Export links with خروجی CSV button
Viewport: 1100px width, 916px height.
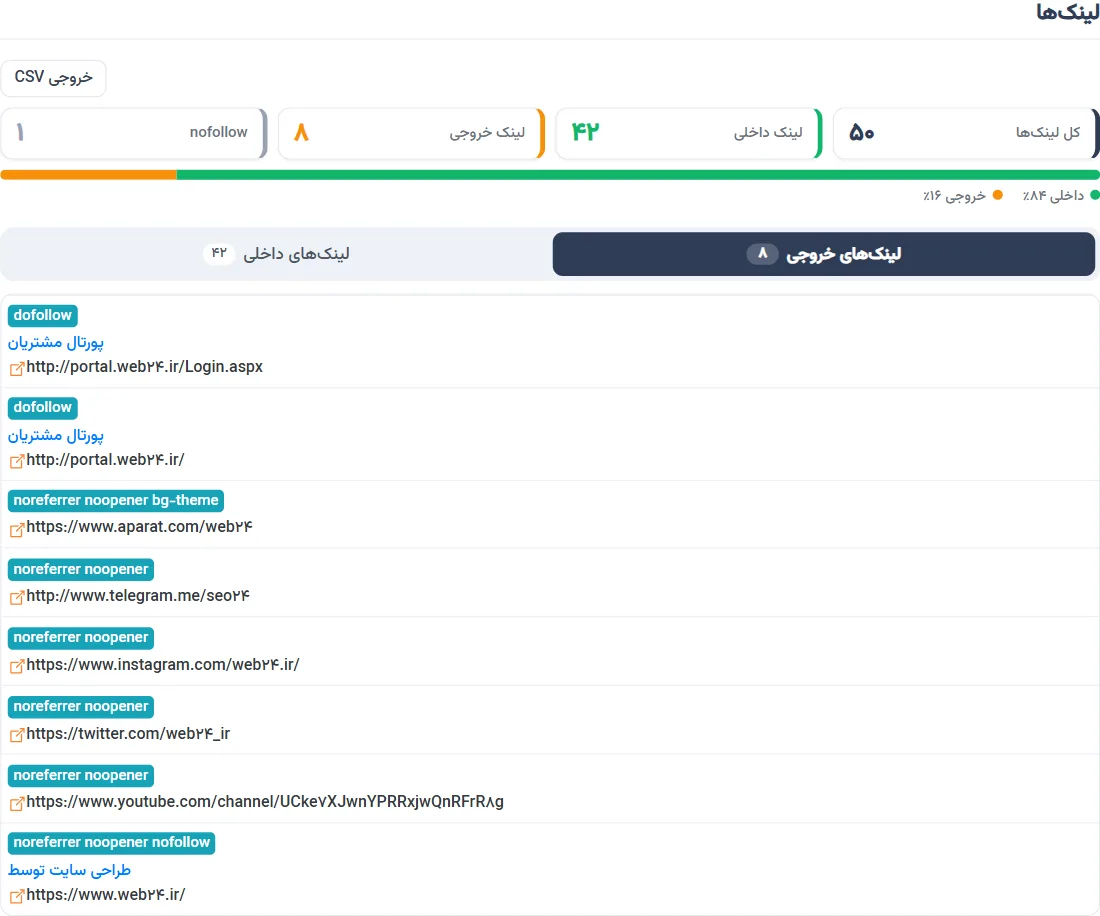pos(53,77)
